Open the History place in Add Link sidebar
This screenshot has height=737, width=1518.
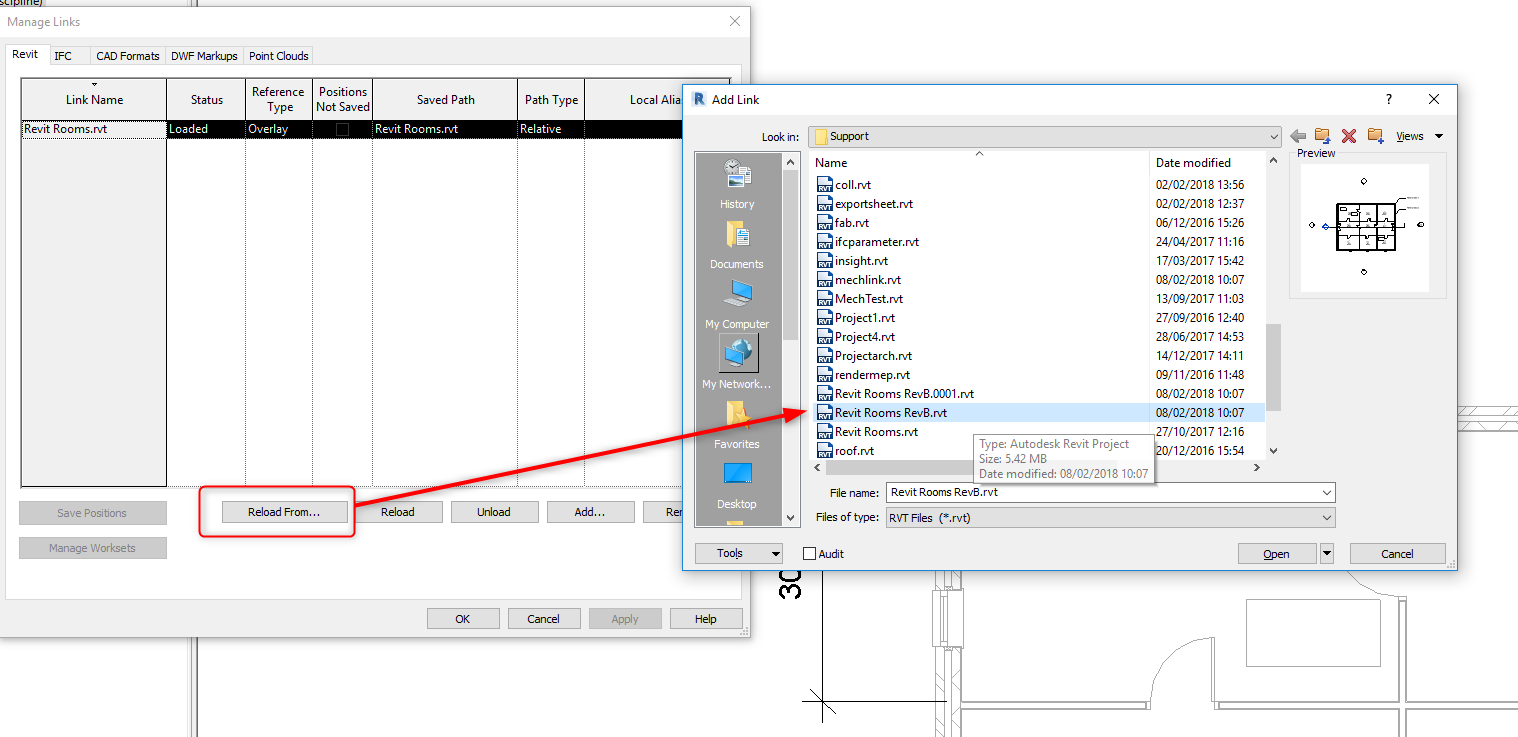click(x=737, y=184)
